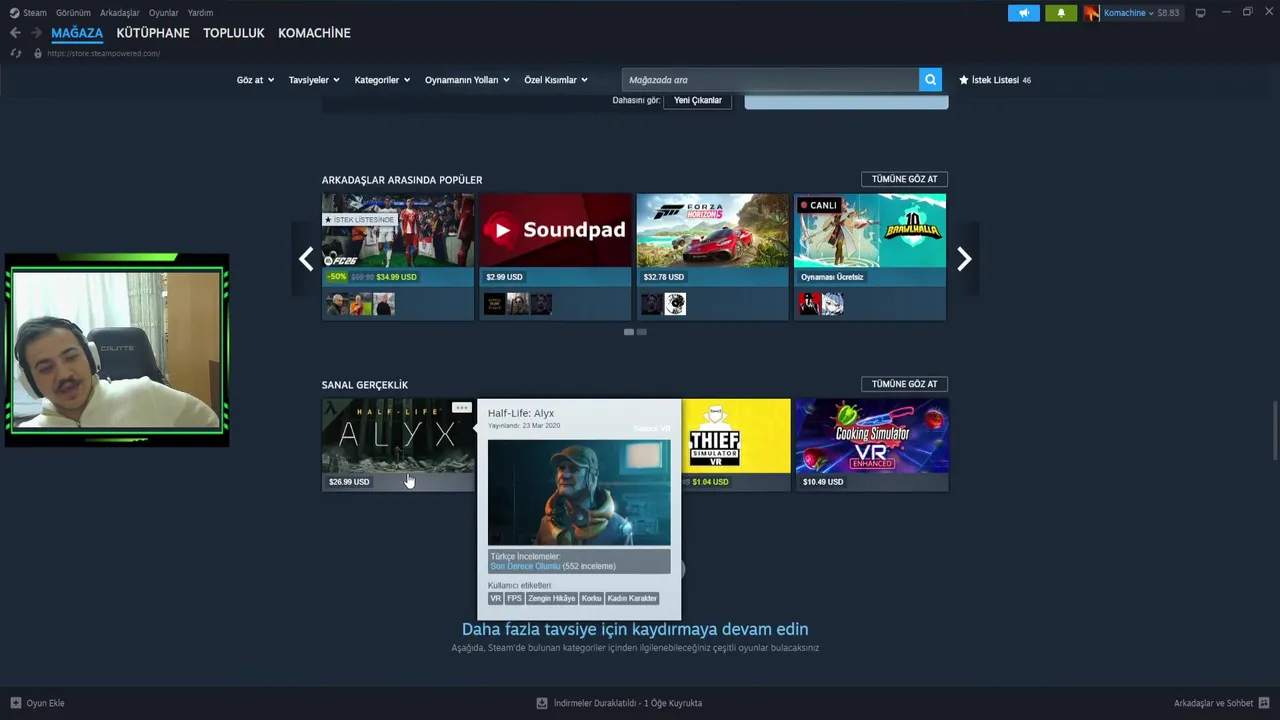The height and width of the screenshot is (720, 1280).
Task: Enter Big Picture mode via monitor icon
Action: tap(1200, 13)
